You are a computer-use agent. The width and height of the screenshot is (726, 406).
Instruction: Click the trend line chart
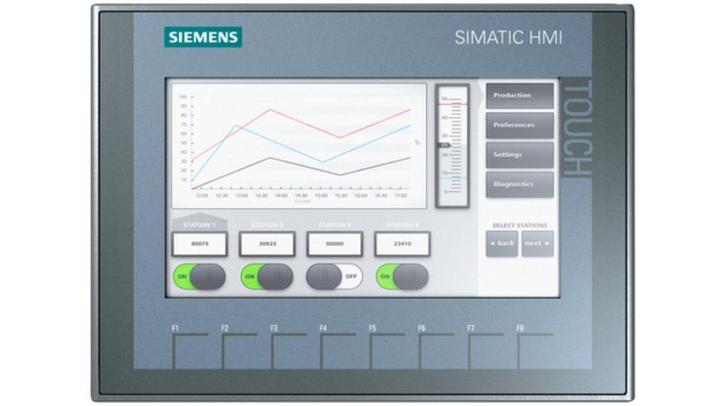tap(299, 146)
